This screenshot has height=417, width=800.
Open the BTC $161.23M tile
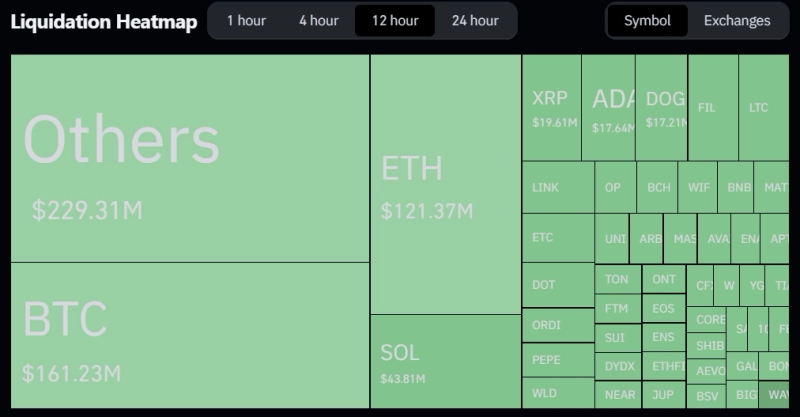point(190,335)
